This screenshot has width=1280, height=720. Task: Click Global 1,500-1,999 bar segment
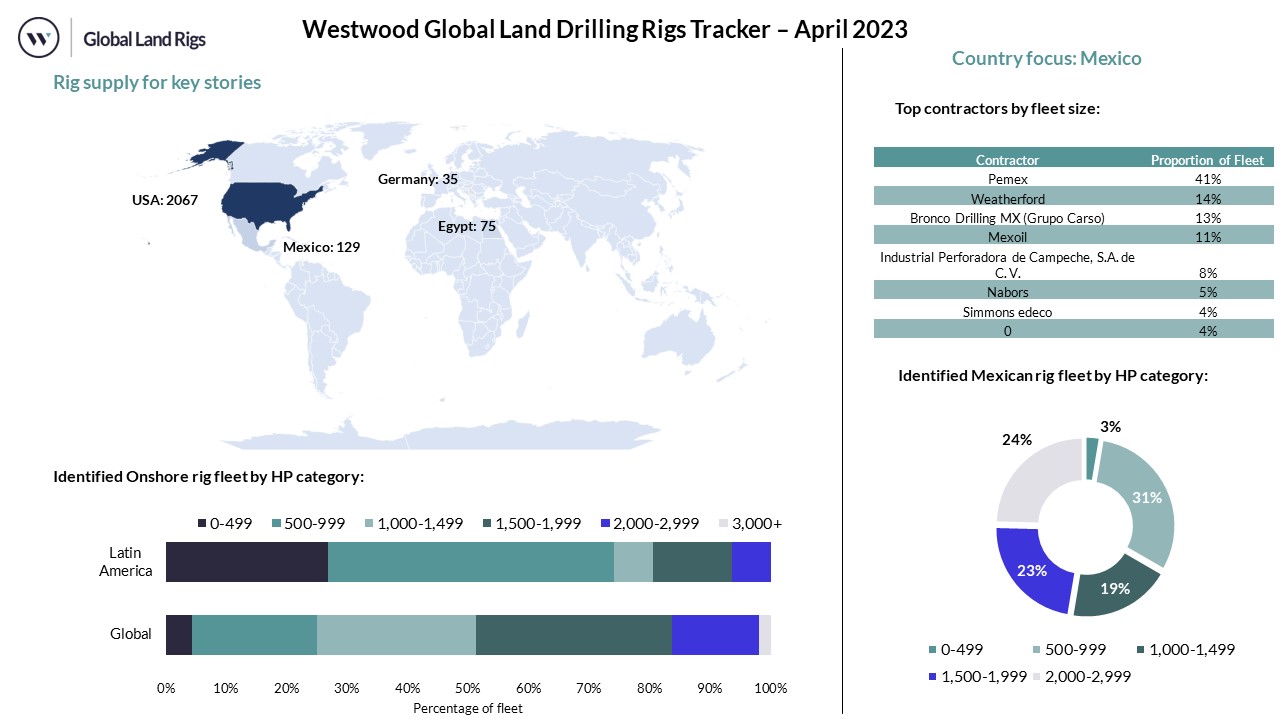coord(573,635)
